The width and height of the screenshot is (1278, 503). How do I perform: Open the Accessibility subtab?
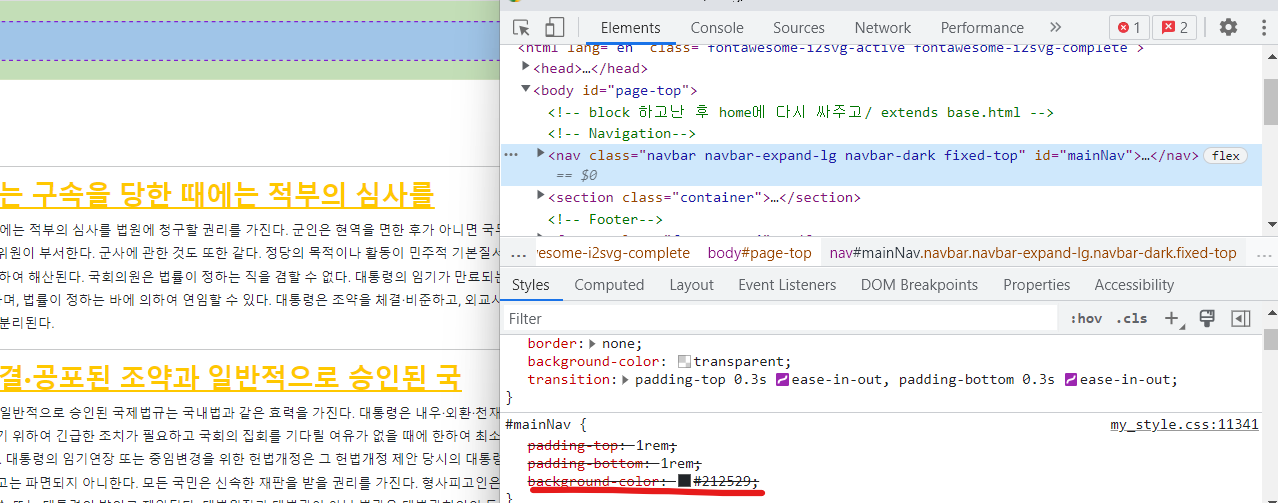1134,285
